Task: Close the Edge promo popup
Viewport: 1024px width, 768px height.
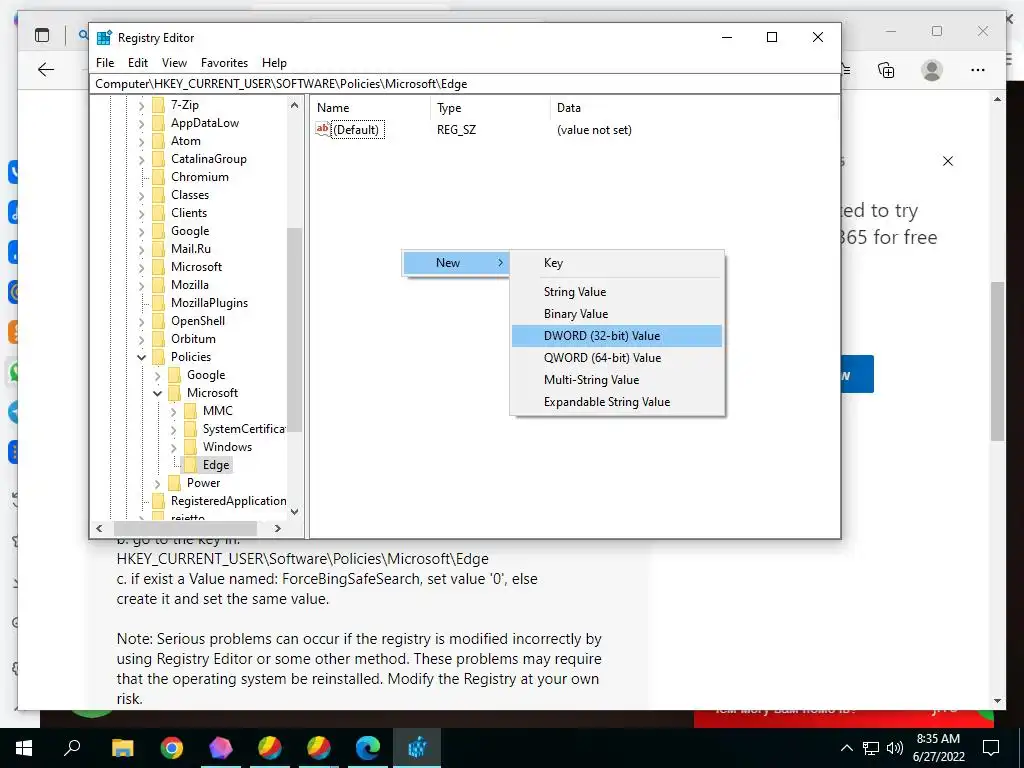Action: pos(948,161)
